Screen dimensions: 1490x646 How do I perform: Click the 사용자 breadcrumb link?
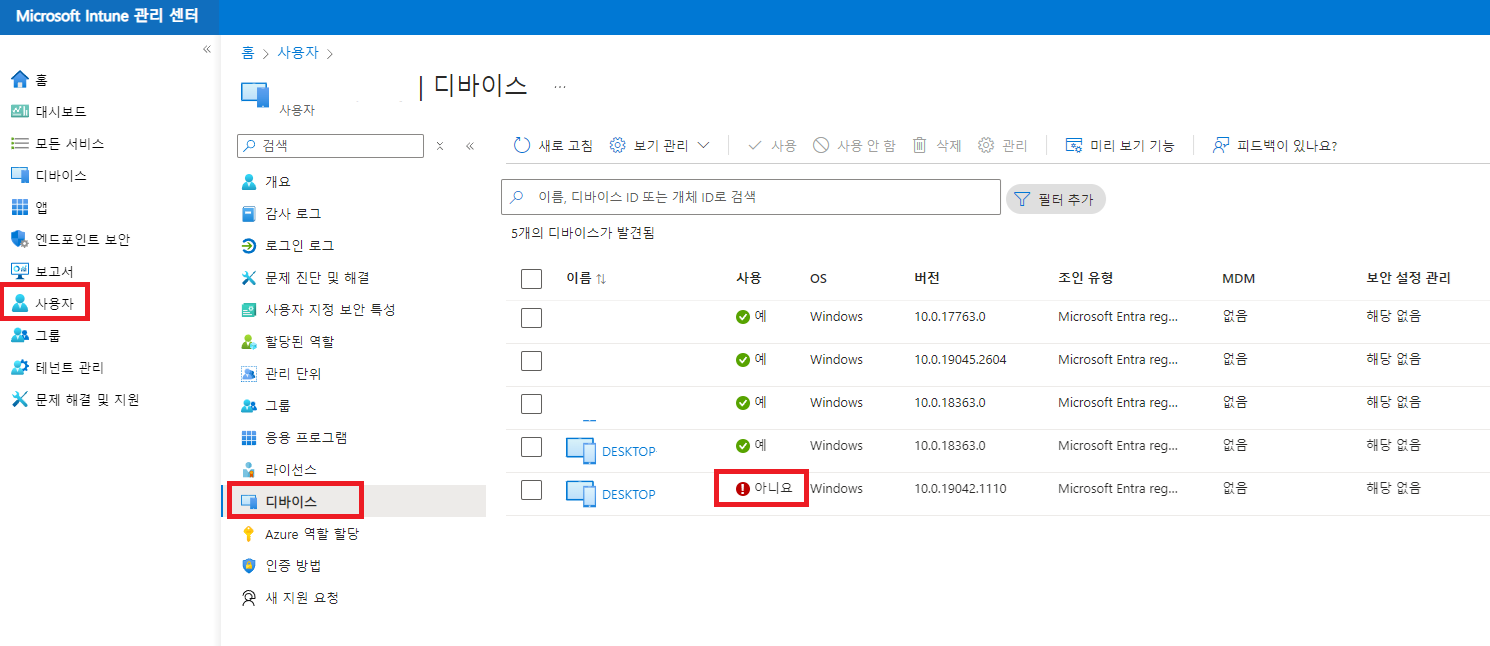[297, 53]
